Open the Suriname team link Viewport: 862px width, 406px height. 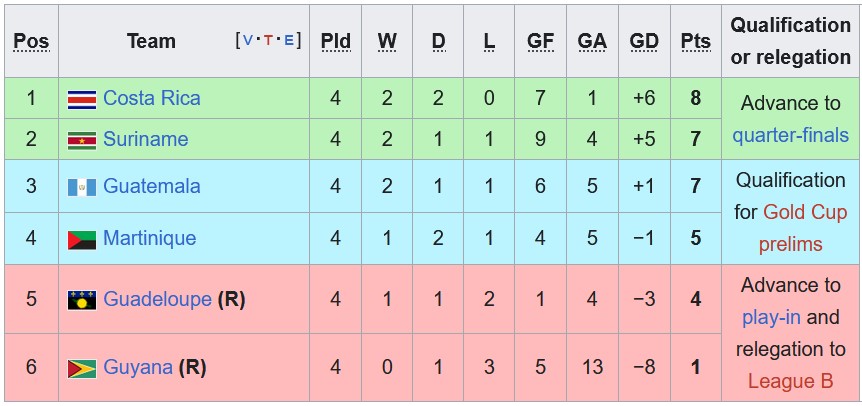pos(145,139)
